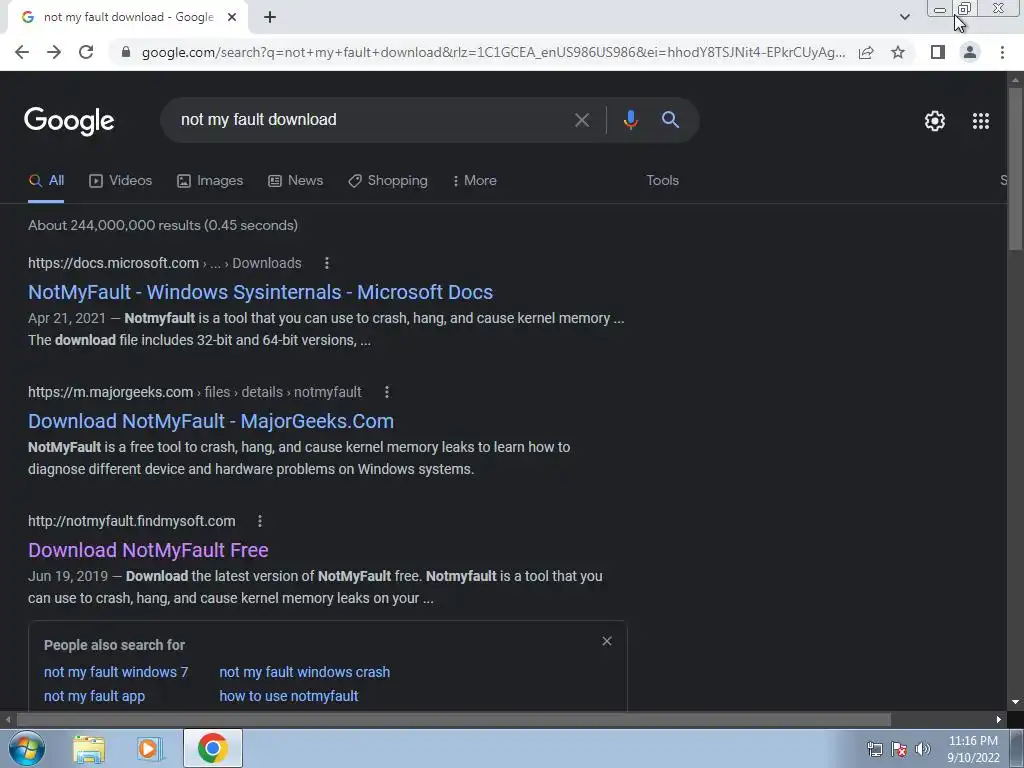This screenshot has width=1024, height=768.
Task: Search 'how to use notmyfault'
Action: coord(289,696)
